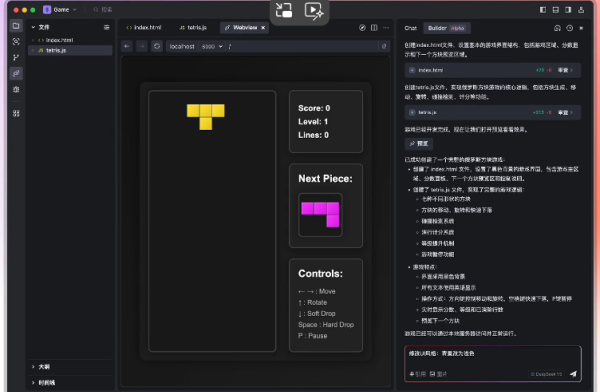The width and height of the screenshot is (600, 392).
Task: Open the second activity bar icon below files
Action: coord(16,41)
